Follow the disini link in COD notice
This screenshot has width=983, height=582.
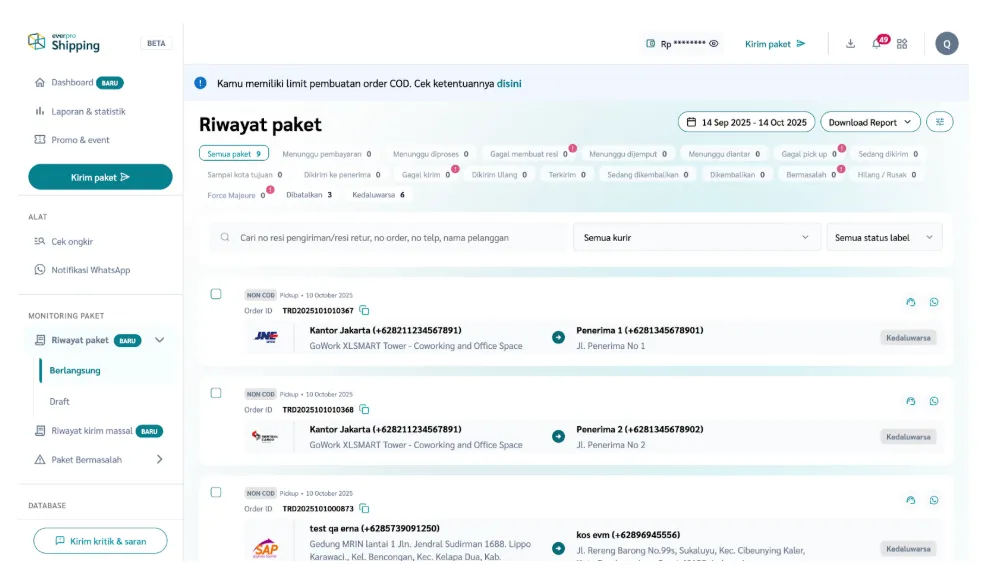pyautogui.click(x=509, y=83)
